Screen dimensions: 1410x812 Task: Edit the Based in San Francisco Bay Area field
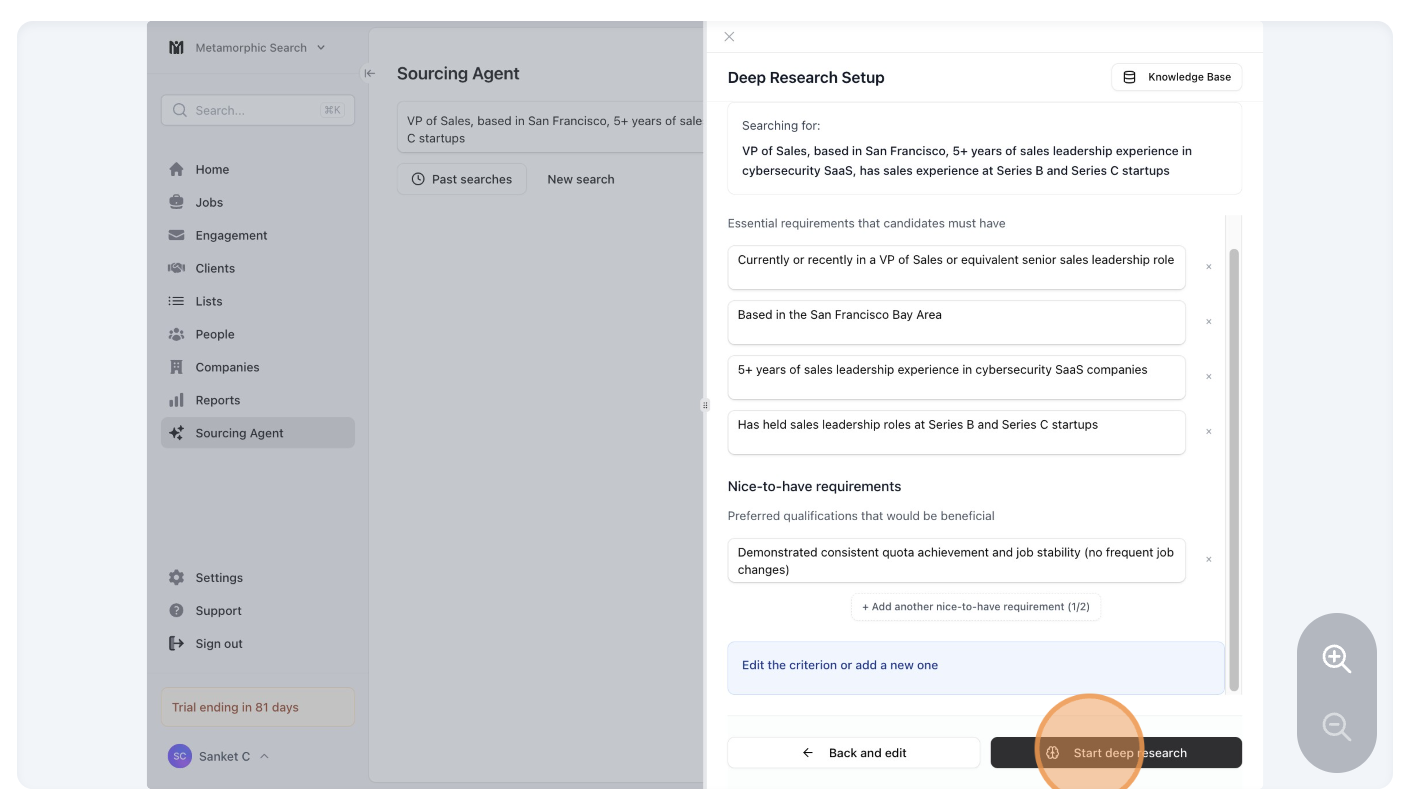tap(957, 322)
